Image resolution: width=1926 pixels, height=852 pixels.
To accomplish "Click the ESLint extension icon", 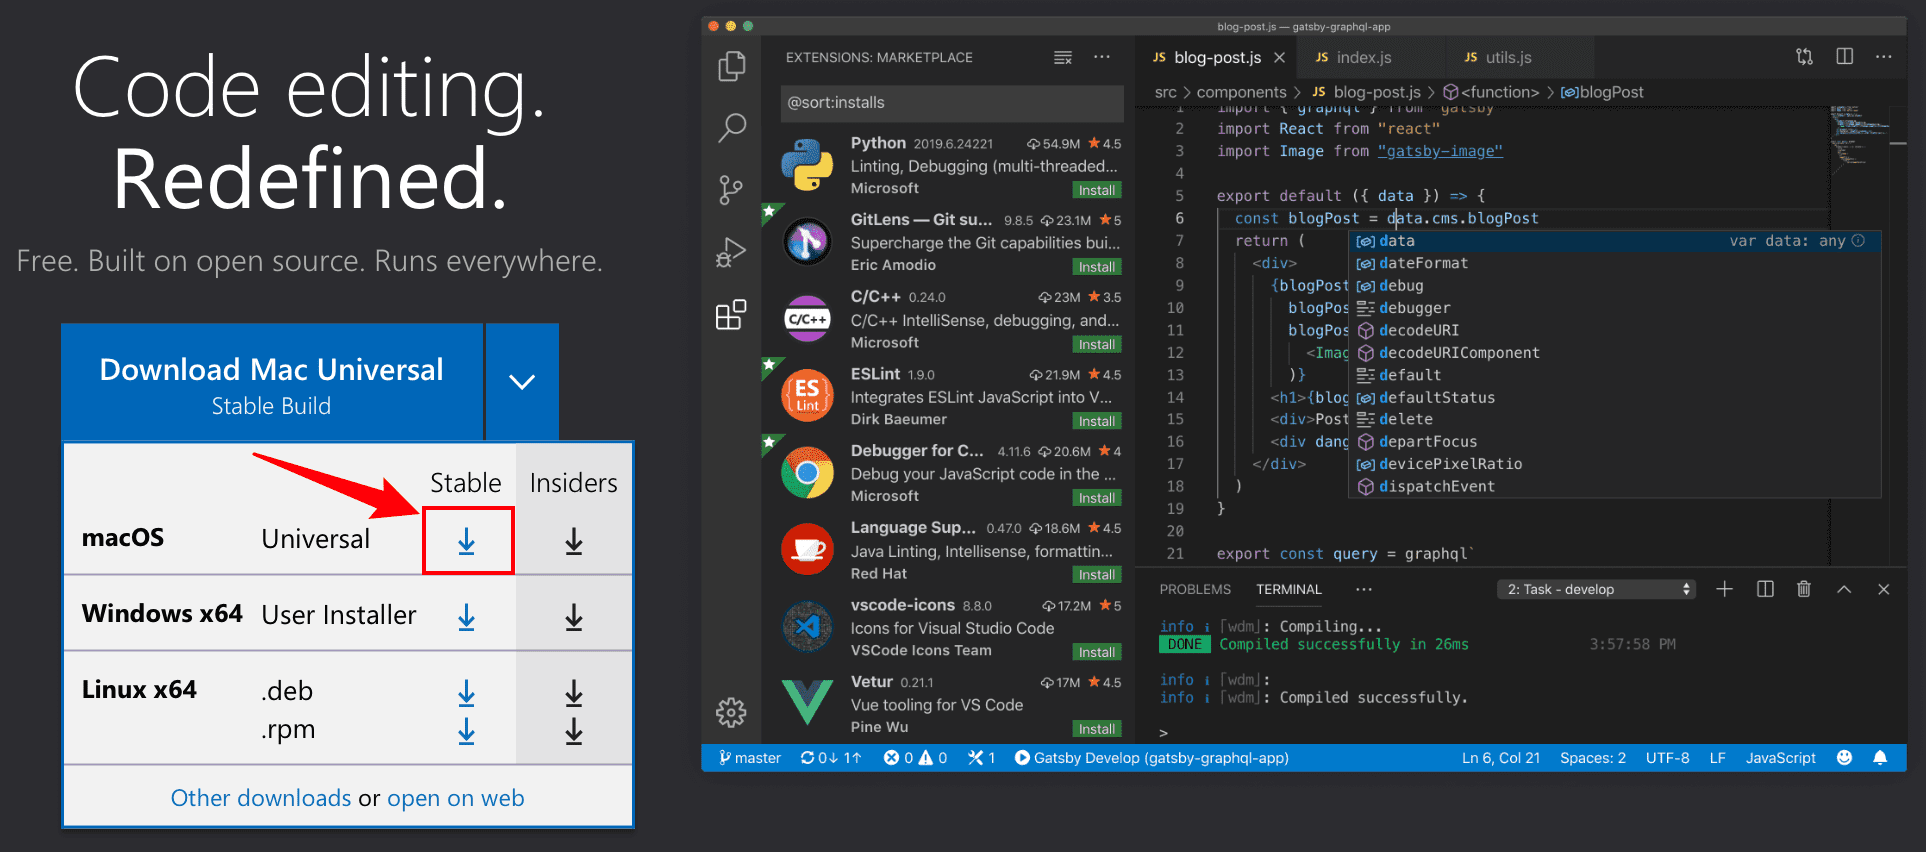I will coord(807,396).
